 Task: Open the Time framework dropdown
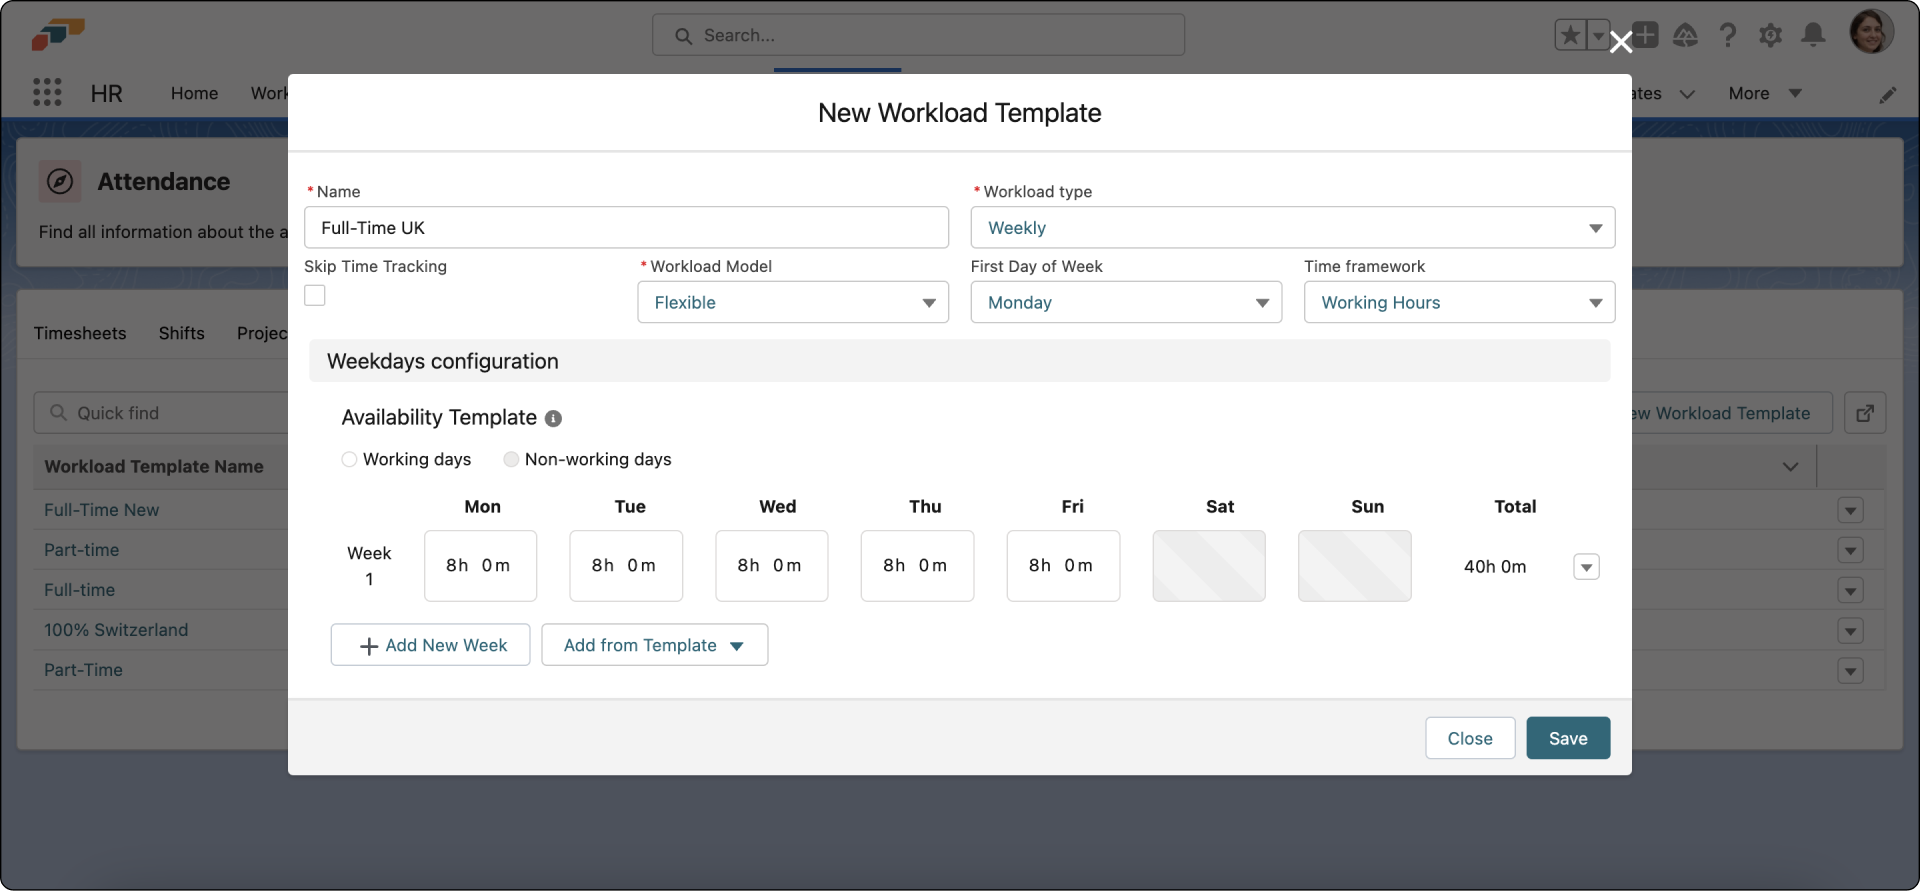(x=1459, y=302)
